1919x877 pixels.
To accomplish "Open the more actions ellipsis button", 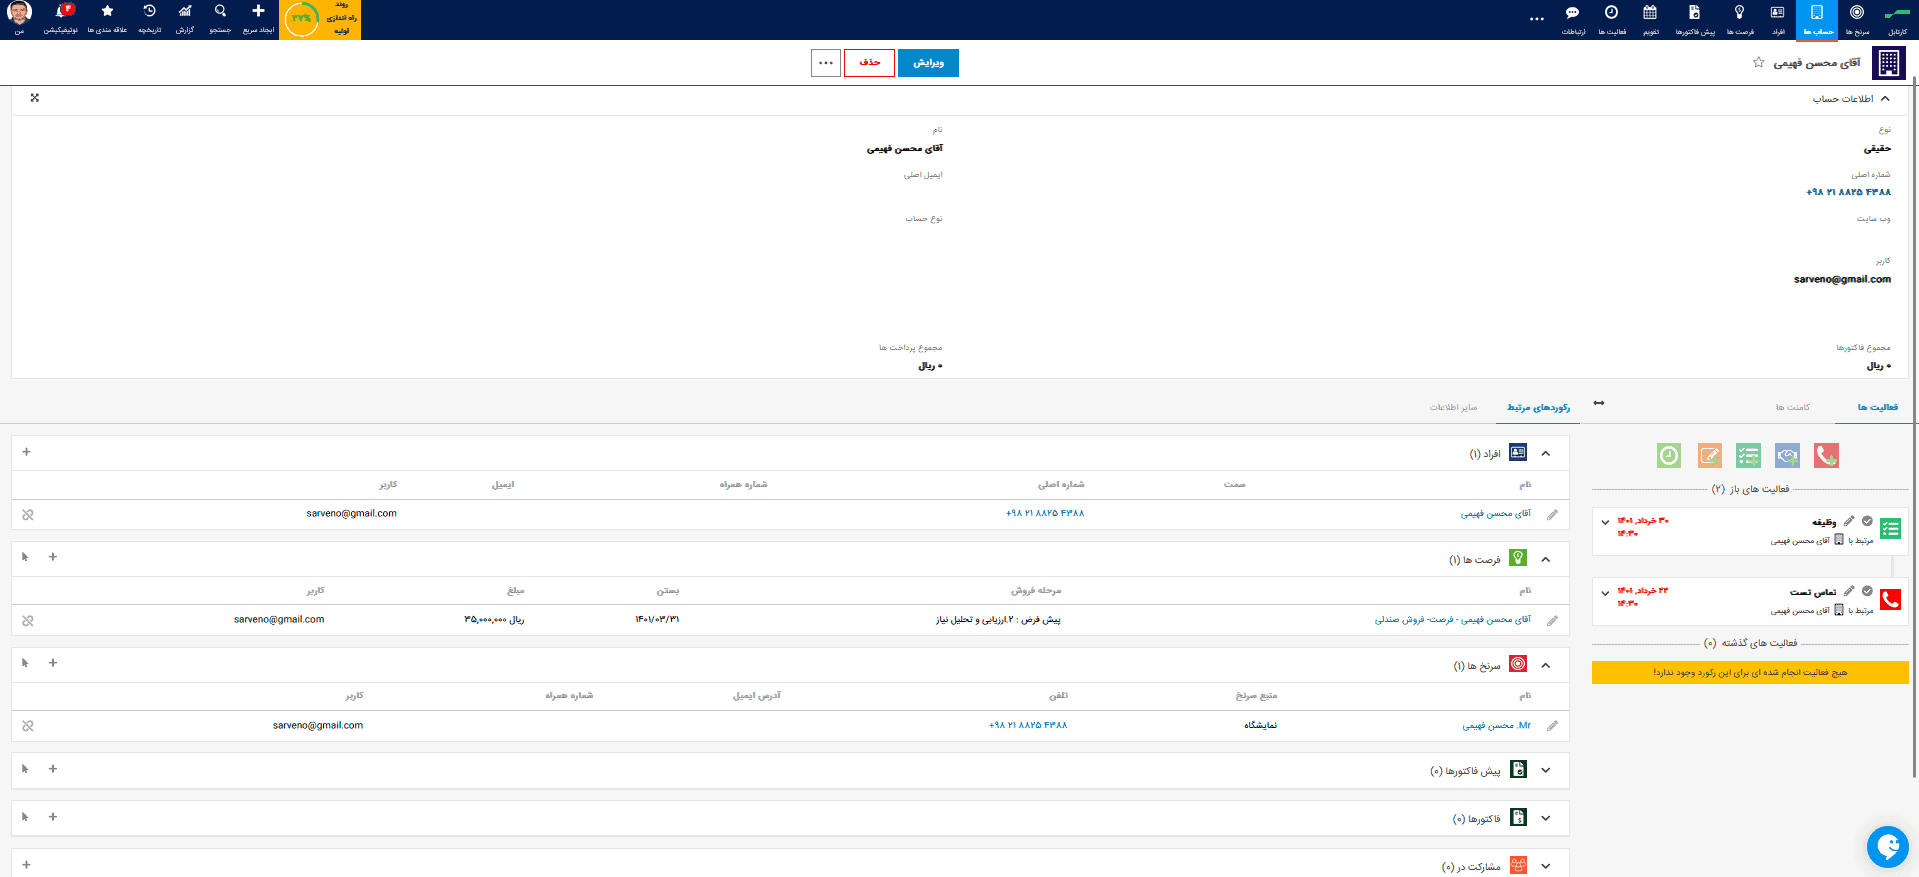I will click(826, 63).
